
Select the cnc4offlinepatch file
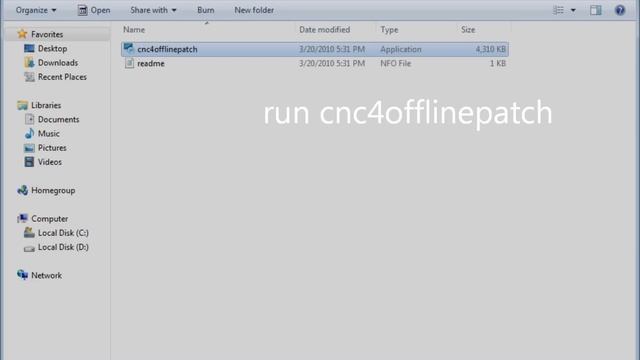[x=167, y=49]
